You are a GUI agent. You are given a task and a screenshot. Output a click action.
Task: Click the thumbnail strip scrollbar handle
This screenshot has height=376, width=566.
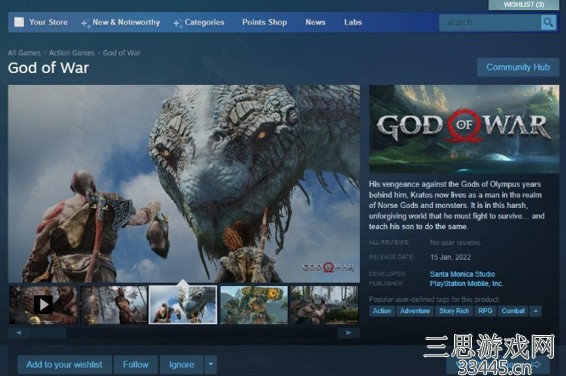(49, 333)
